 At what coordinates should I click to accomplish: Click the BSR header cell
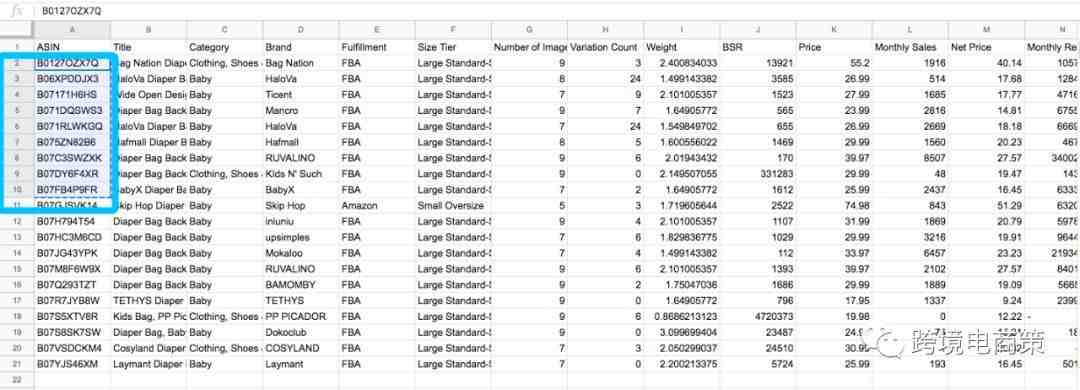point(758,47)
